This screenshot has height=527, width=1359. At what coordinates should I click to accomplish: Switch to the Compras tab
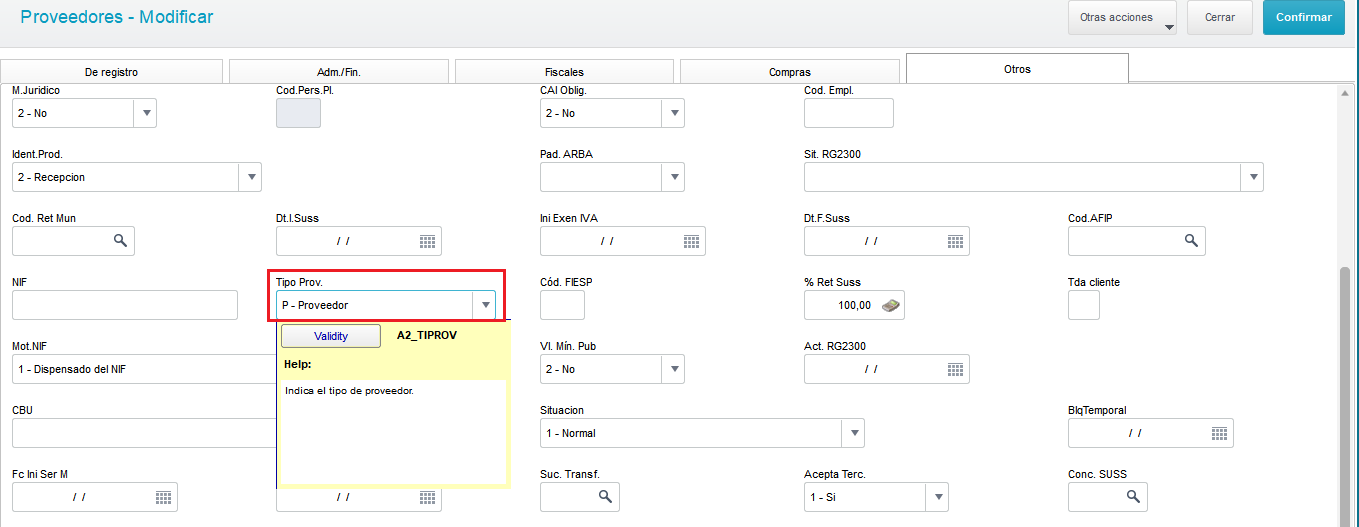pos(790,72)
